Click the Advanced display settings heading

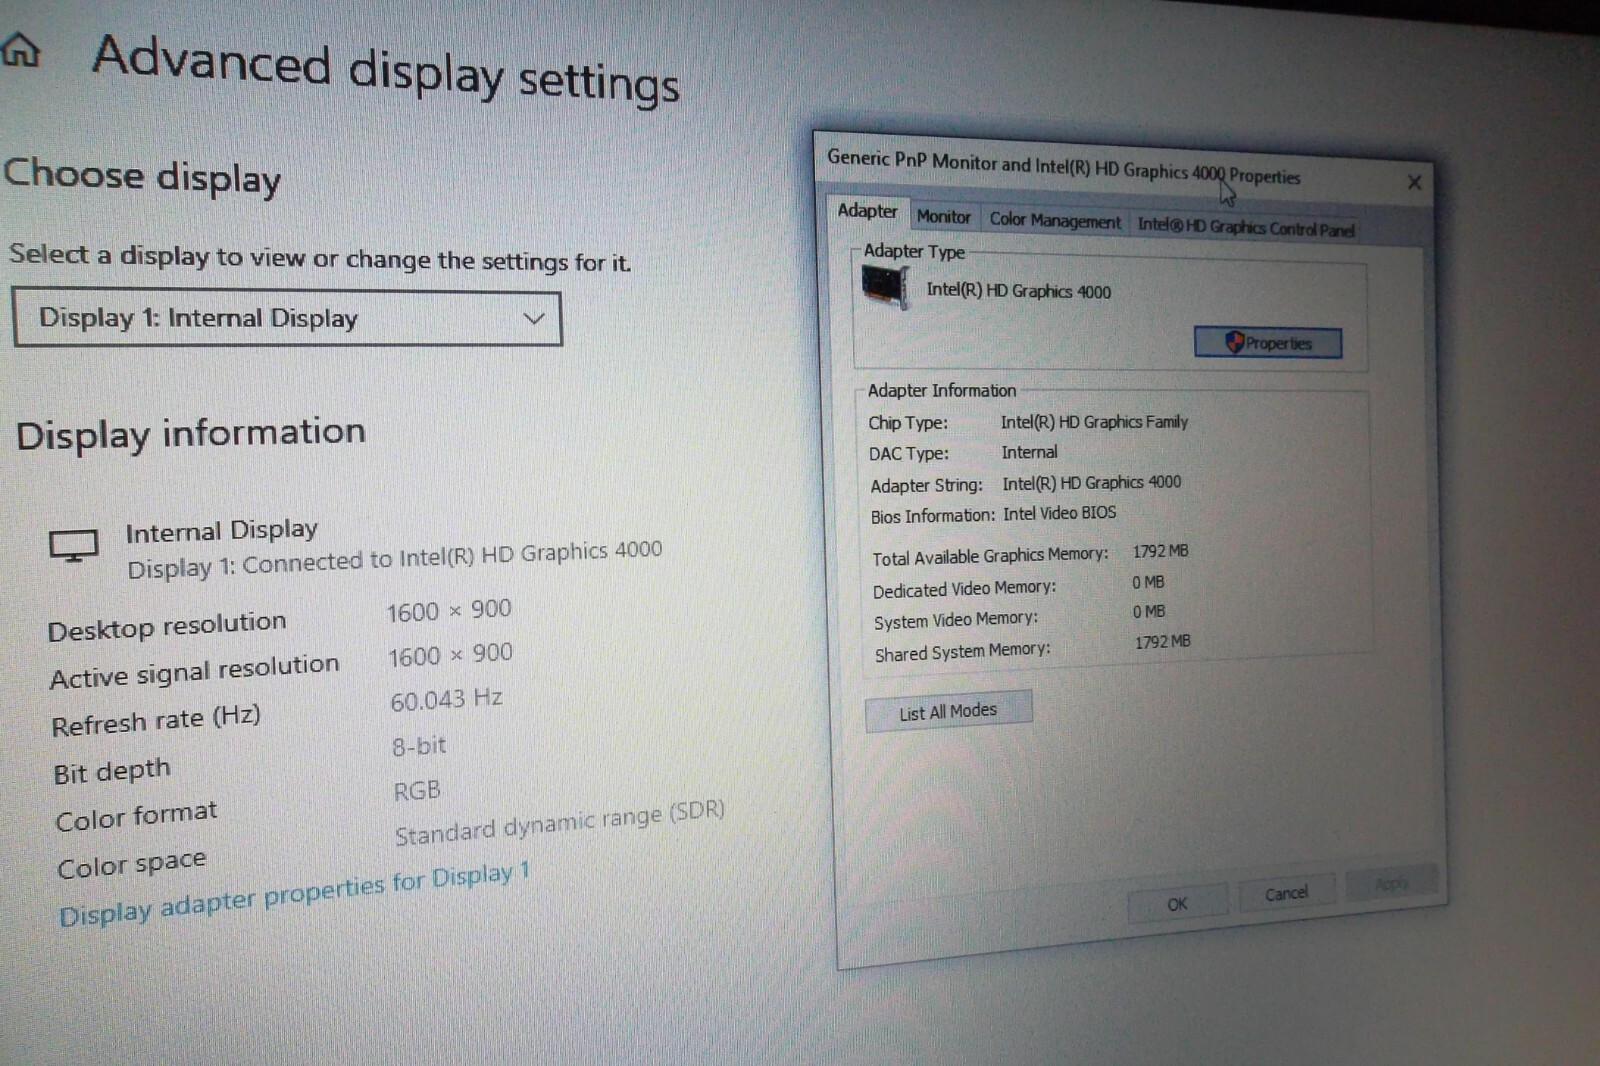click(x=386, y=69)
